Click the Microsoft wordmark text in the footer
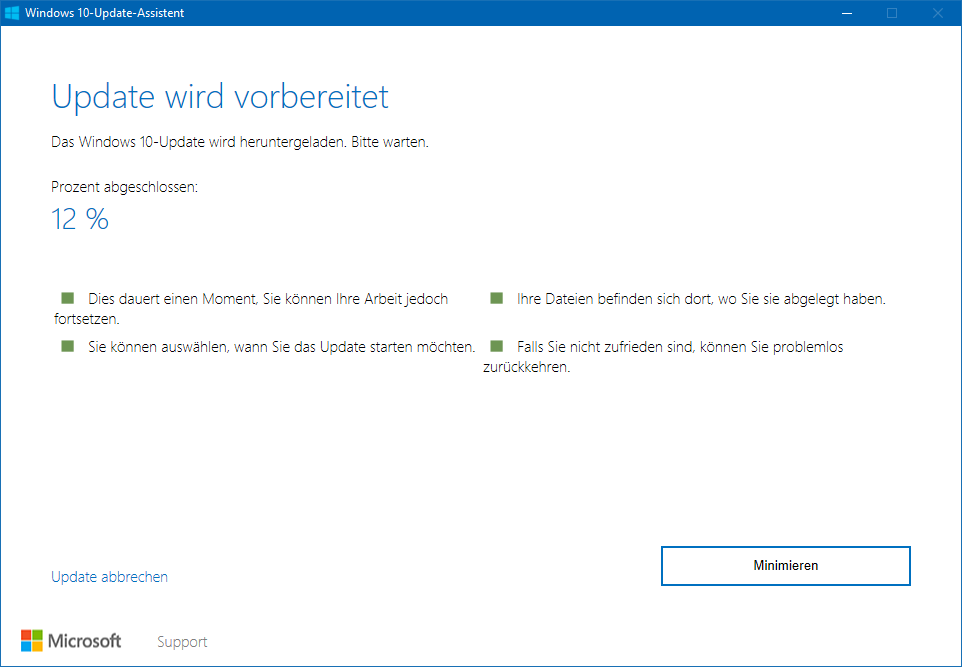This screenshot has height=667, width=962. click(85, 641)
